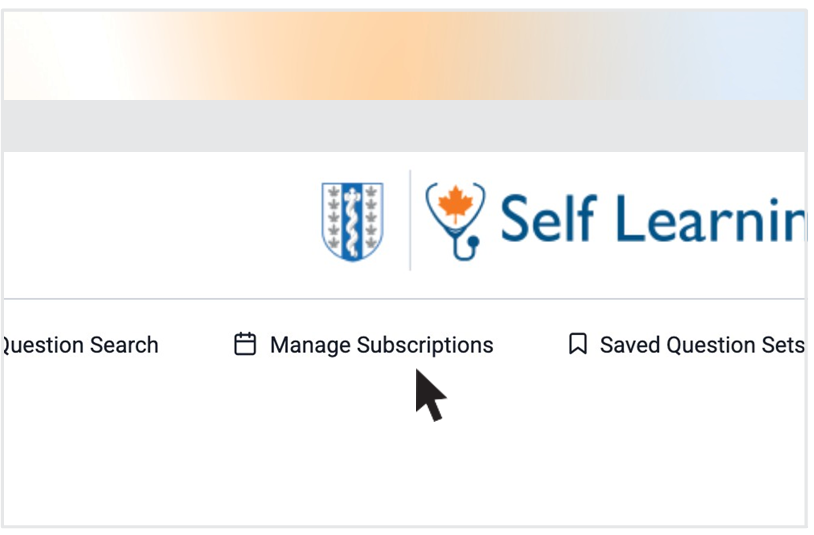
Task: Click the vertical divider between the logos
Action: tap(410, 220)
